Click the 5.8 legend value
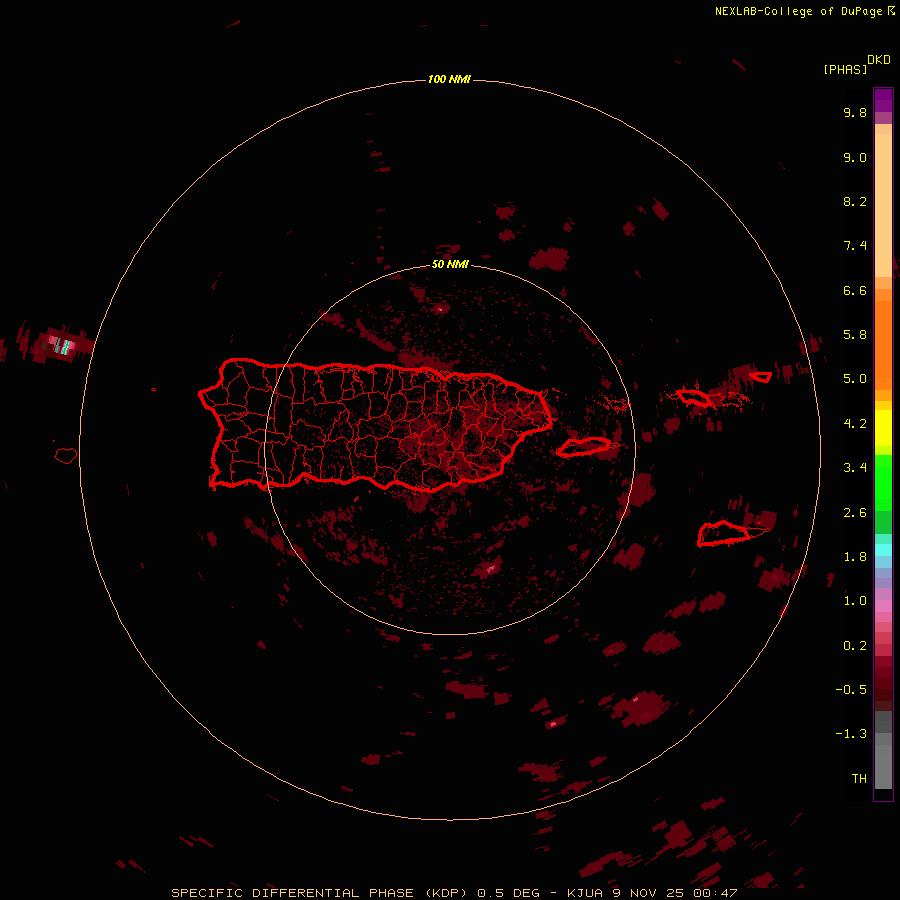900x900 pixels. point(855,335)
